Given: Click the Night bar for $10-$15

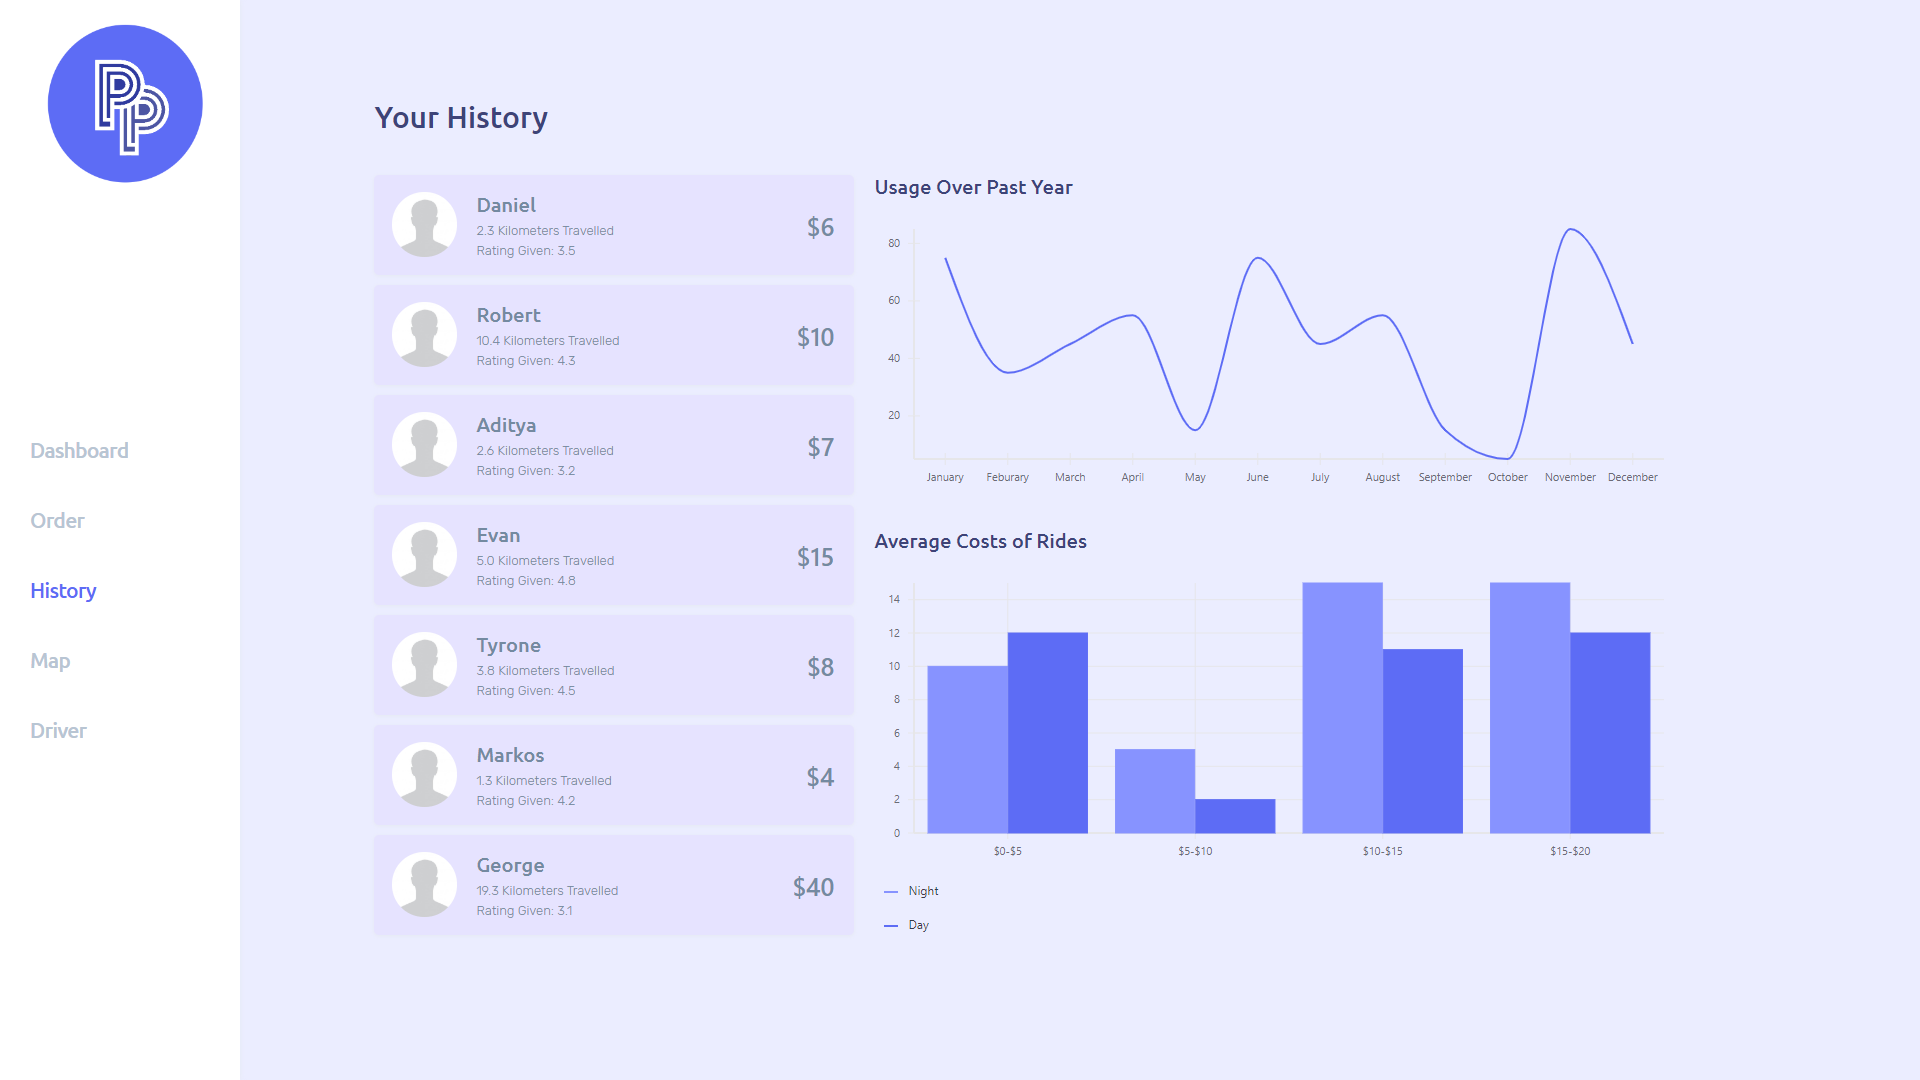Looking at the screenshot, I should [x=1342, y=708].
